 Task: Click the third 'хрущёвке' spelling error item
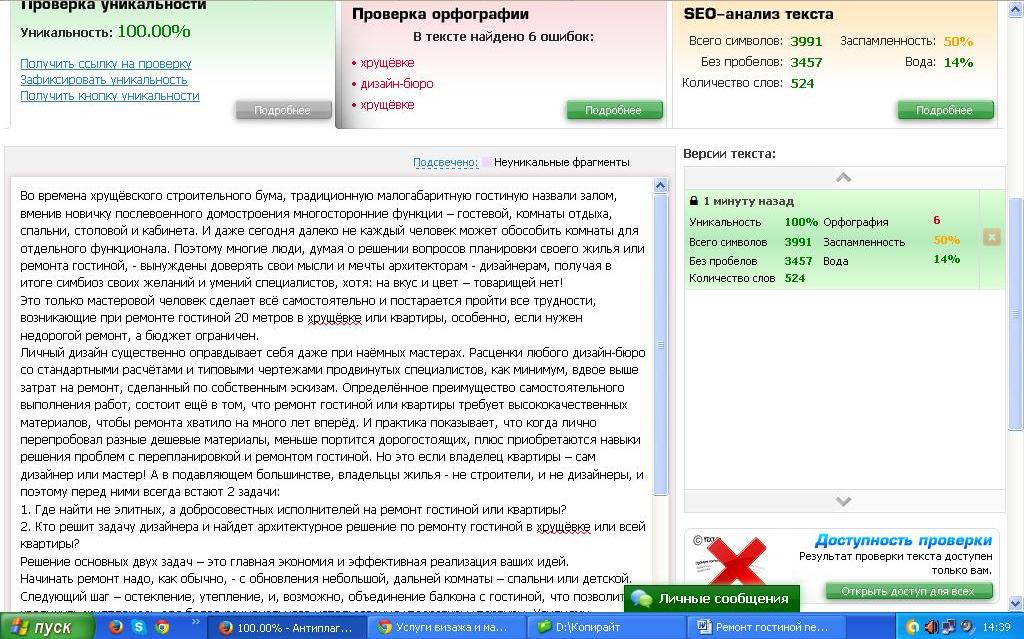point(387,105)
